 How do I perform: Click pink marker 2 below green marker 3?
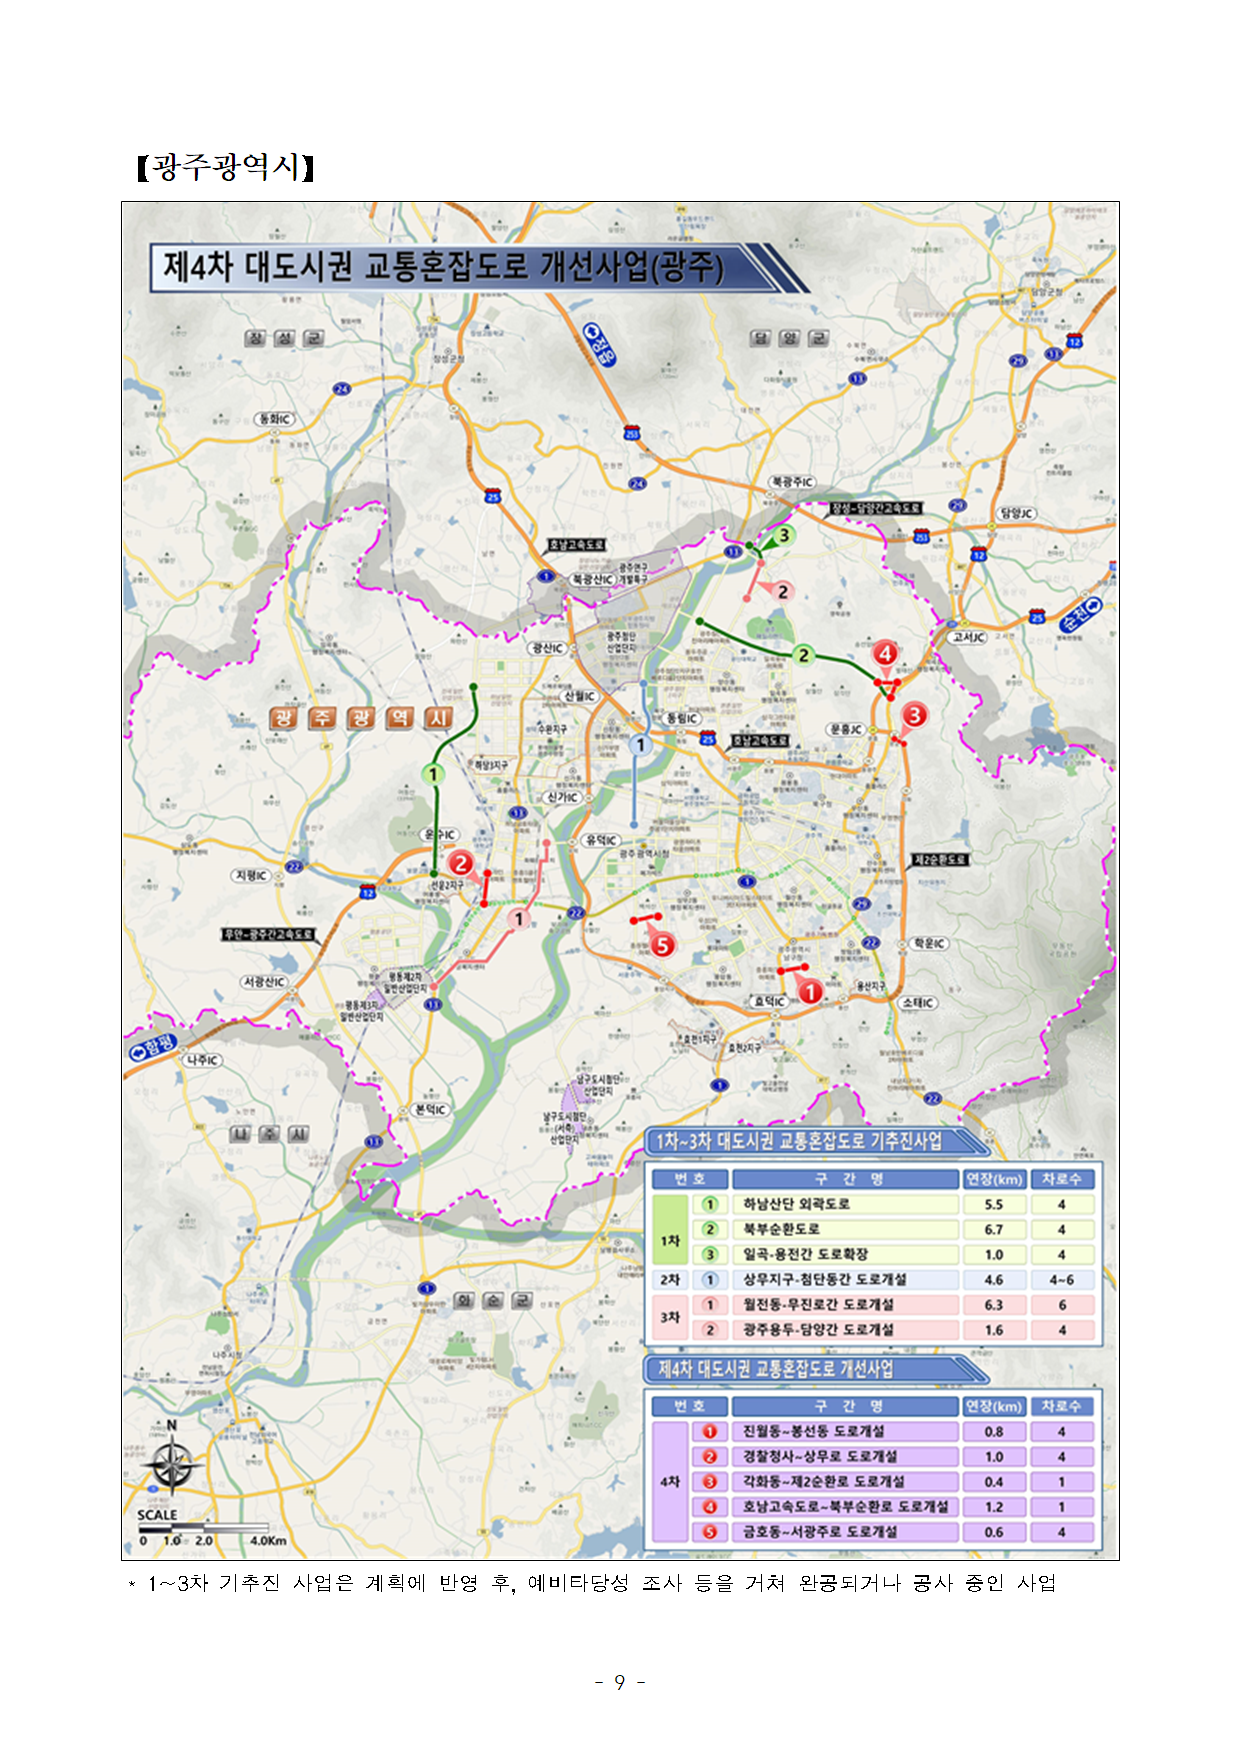click(783, 592)
